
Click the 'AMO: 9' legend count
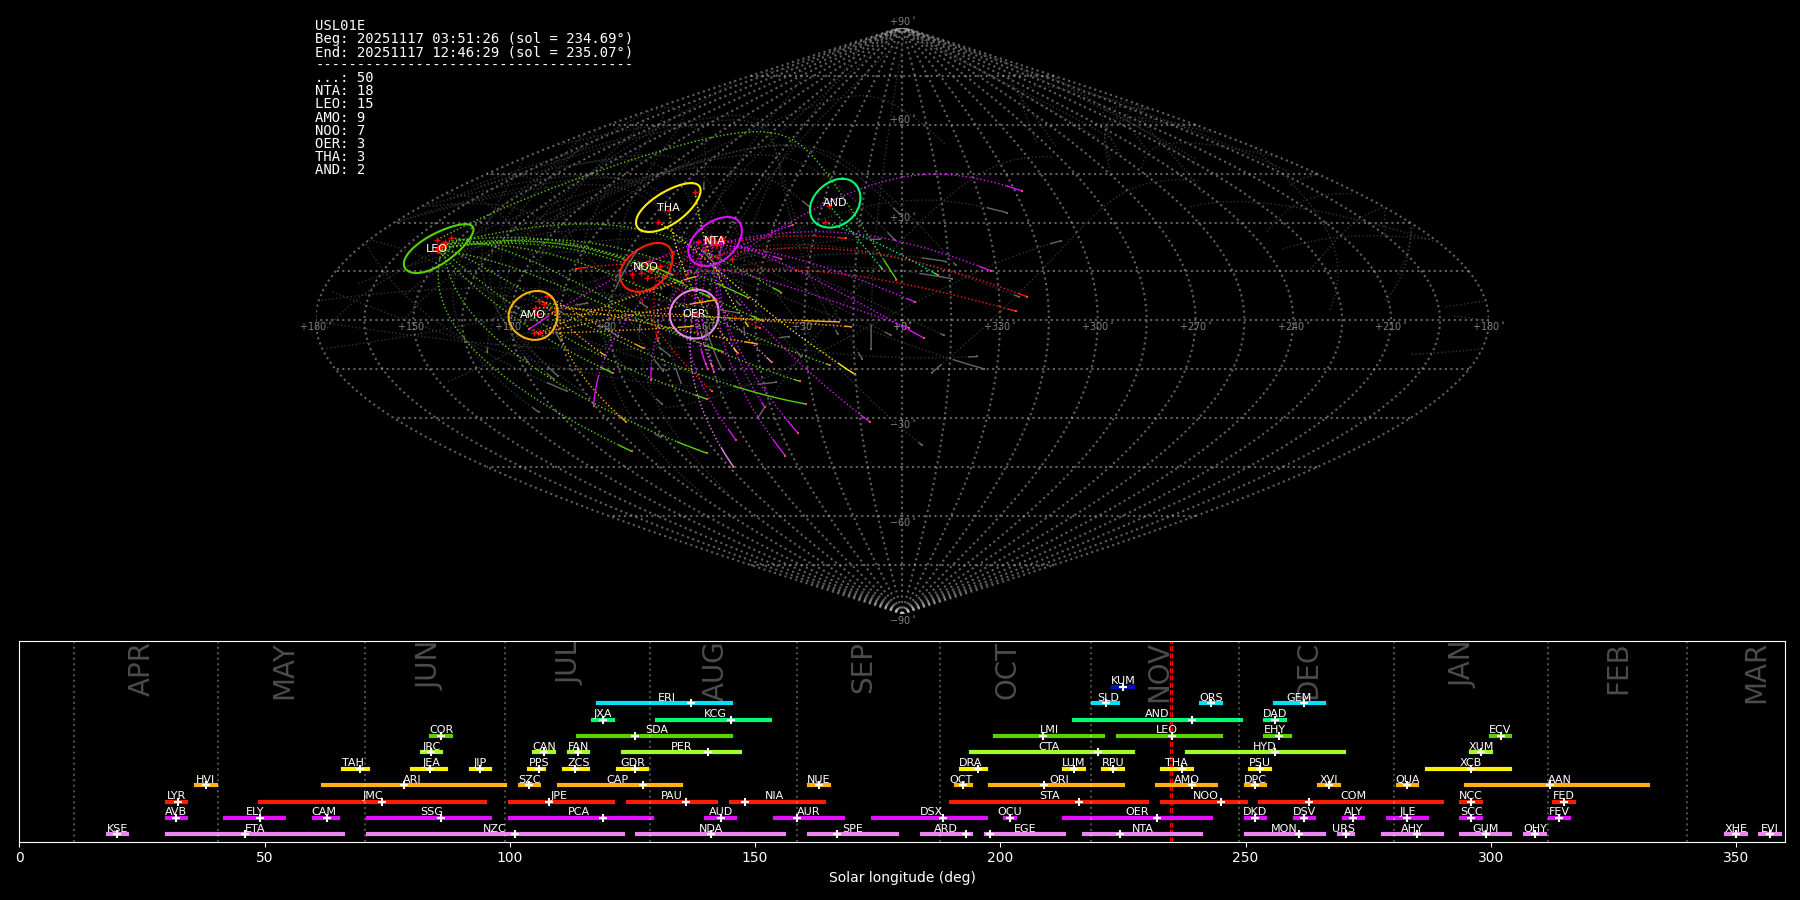pyautogui.click(x=340, y=118)
